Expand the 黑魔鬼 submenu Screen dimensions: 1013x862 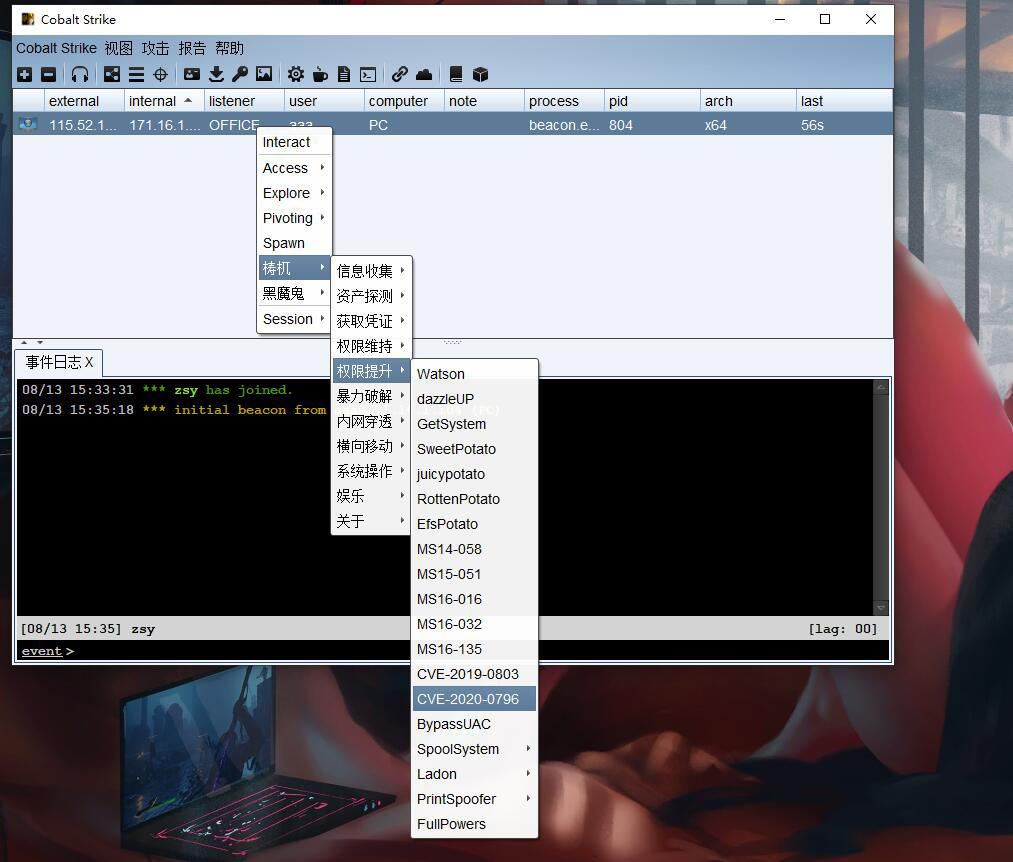295,293
